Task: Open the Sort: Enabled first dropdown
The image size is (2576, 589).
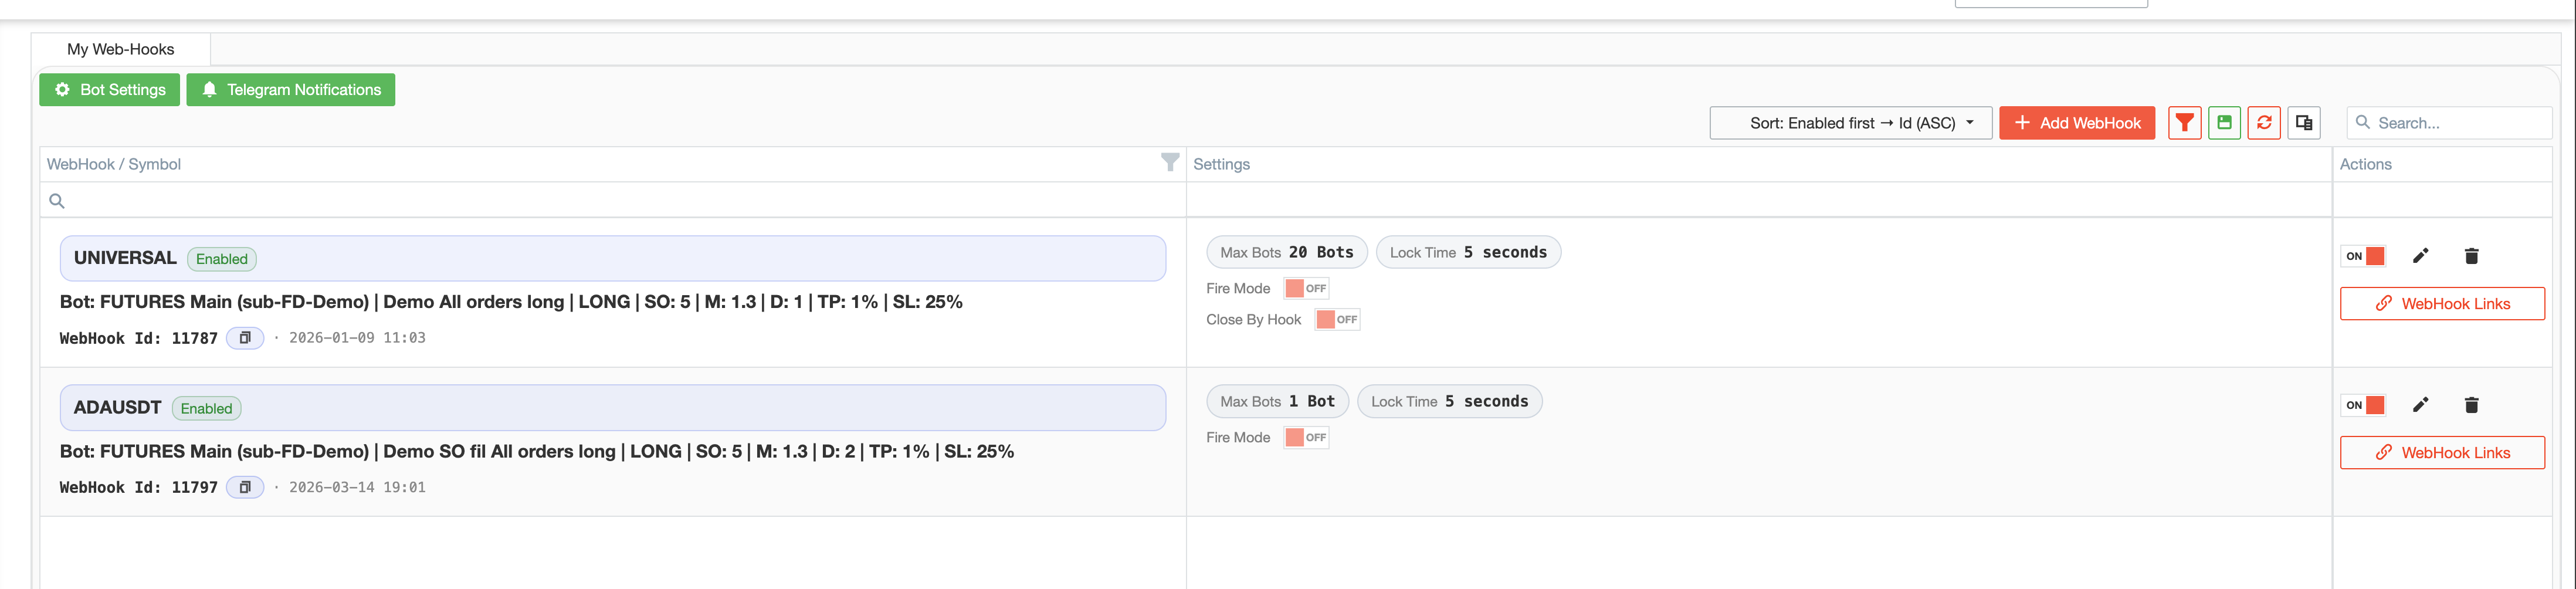Action: click(1850, 123)
